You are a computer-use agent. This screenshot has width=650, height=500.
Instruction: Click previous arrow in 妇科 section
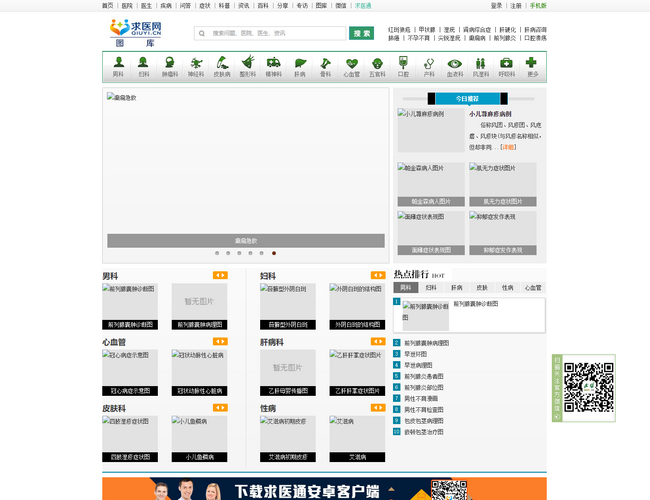[374, 275]
